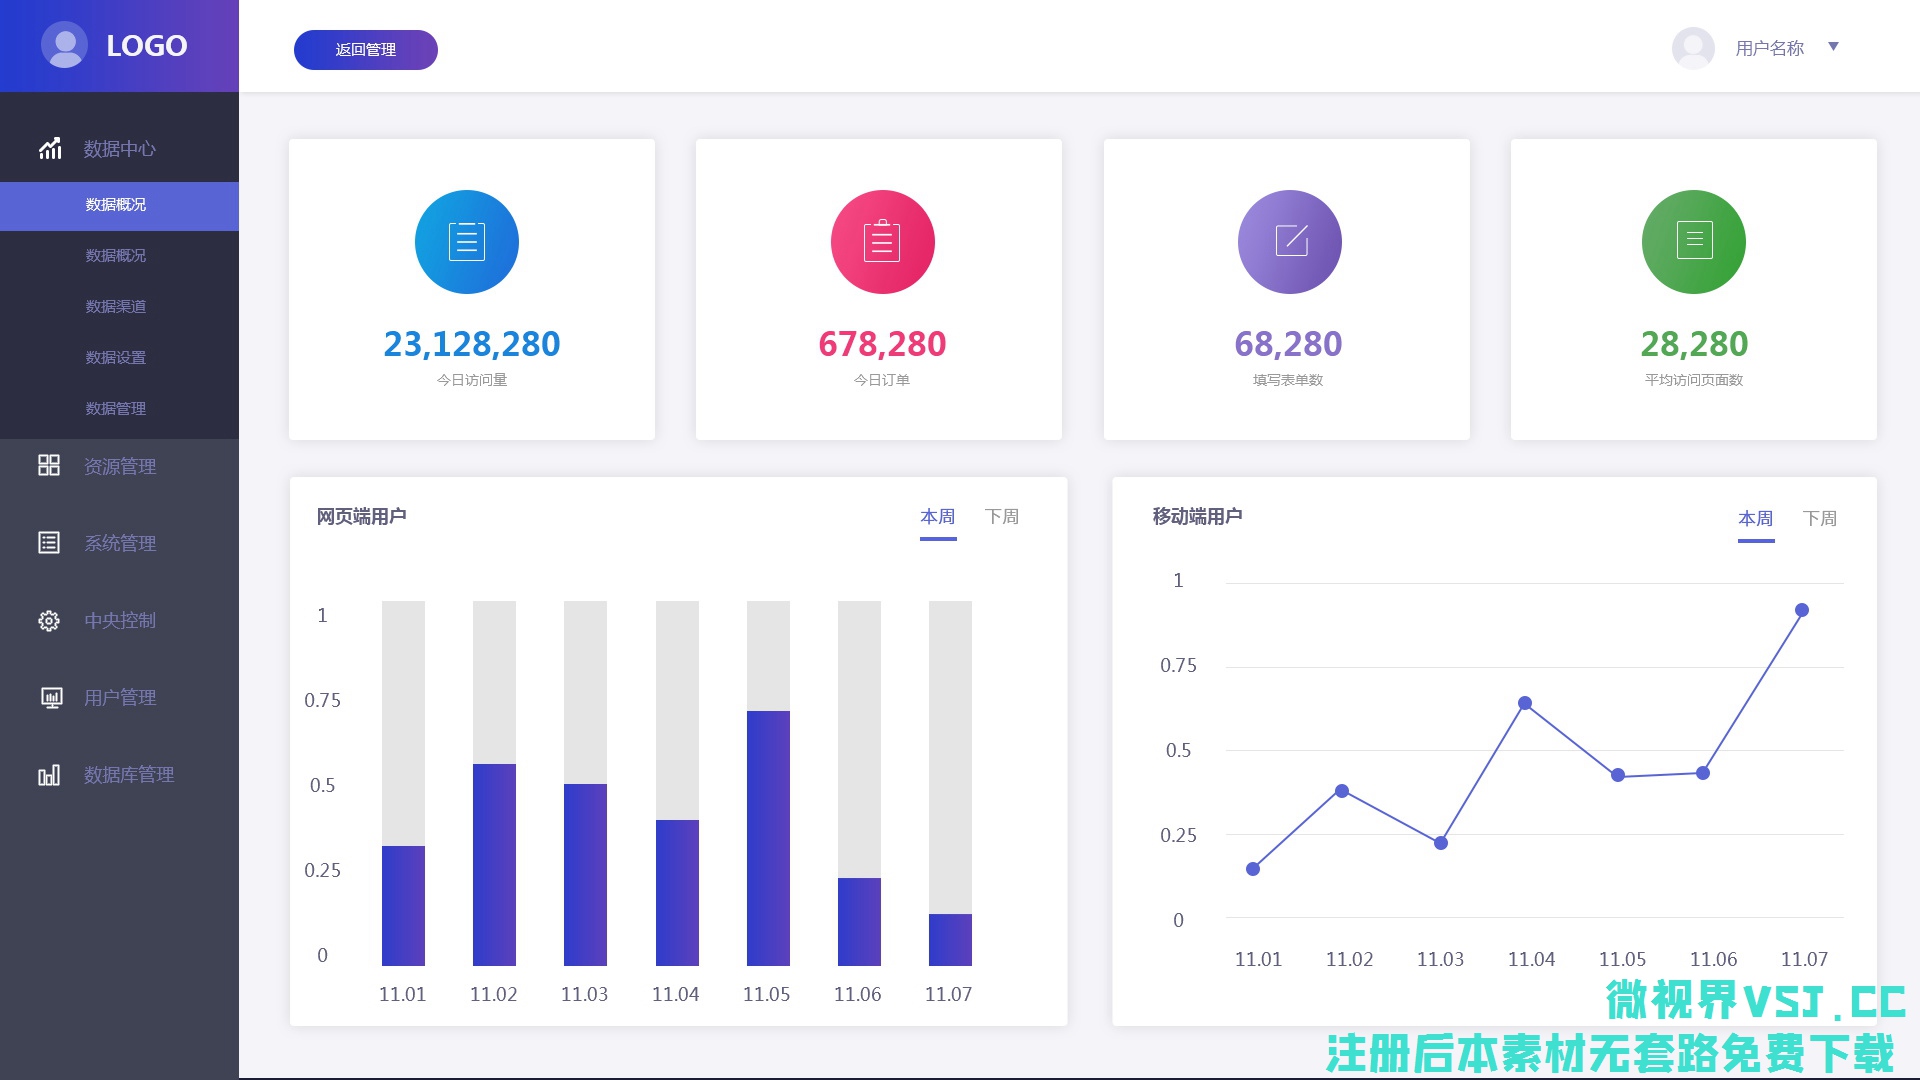Click the 用户管理 monitor icon
The image size is (1920, 1080).
51,697
